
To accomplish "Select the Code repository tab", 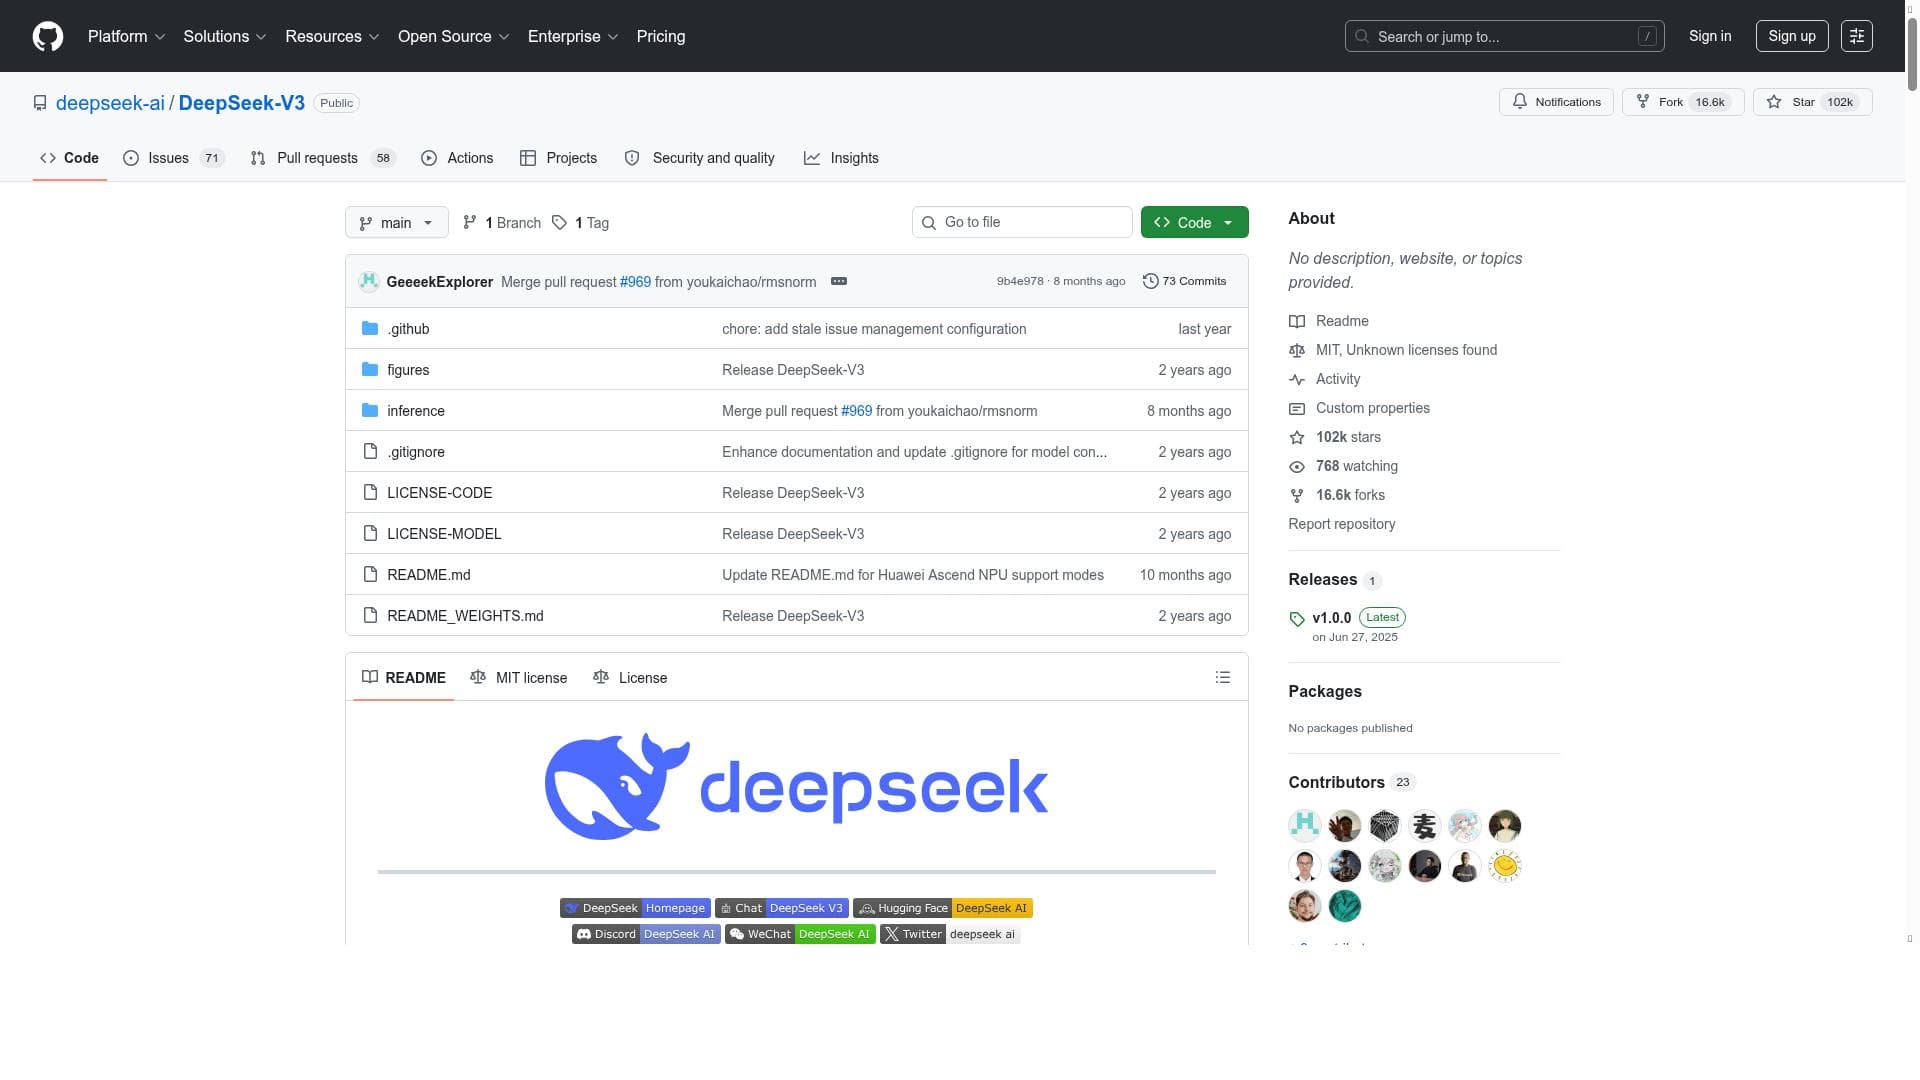I will point(69,158).
